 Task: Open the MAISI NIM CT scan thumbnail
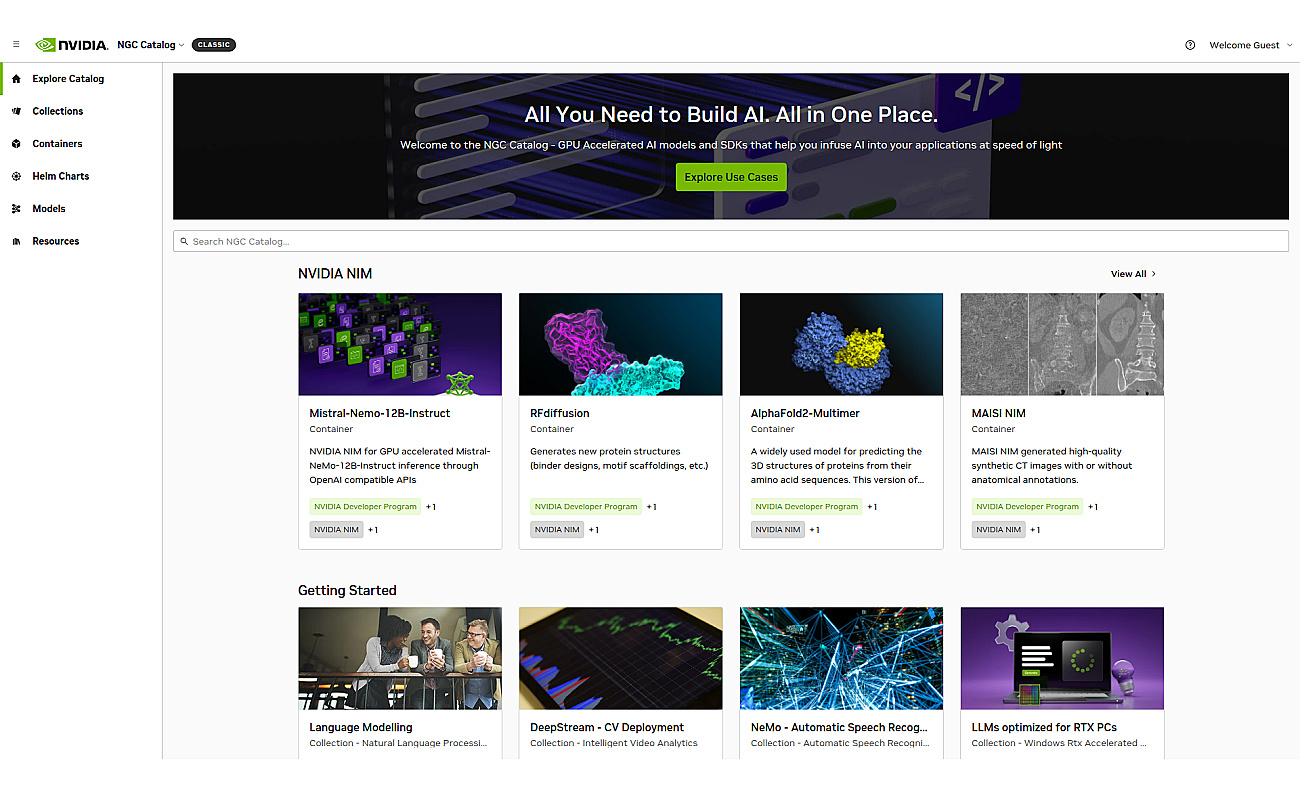pyautogui.click(x=1062, y=344)
